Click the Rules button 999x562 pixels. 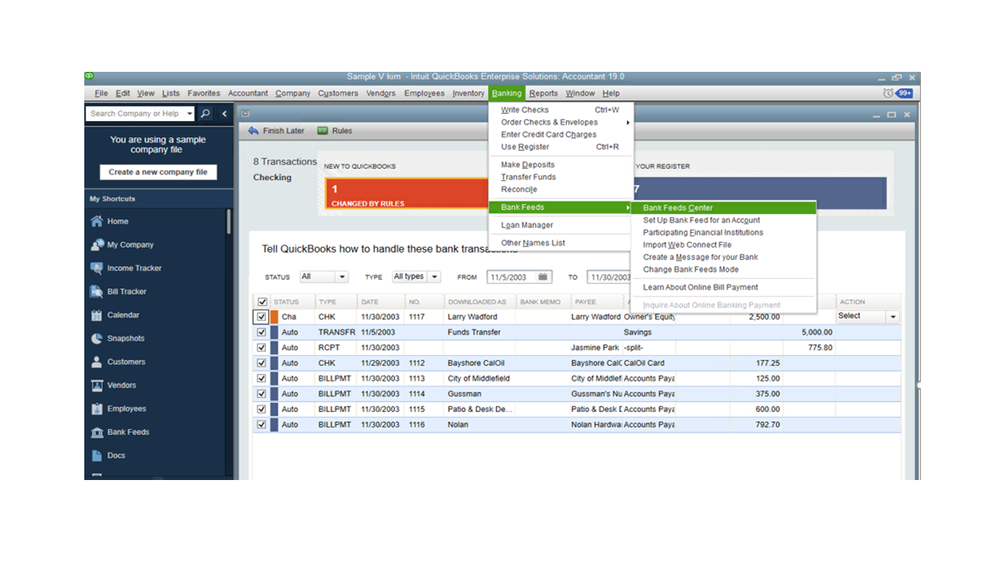[x=334, y=131]
